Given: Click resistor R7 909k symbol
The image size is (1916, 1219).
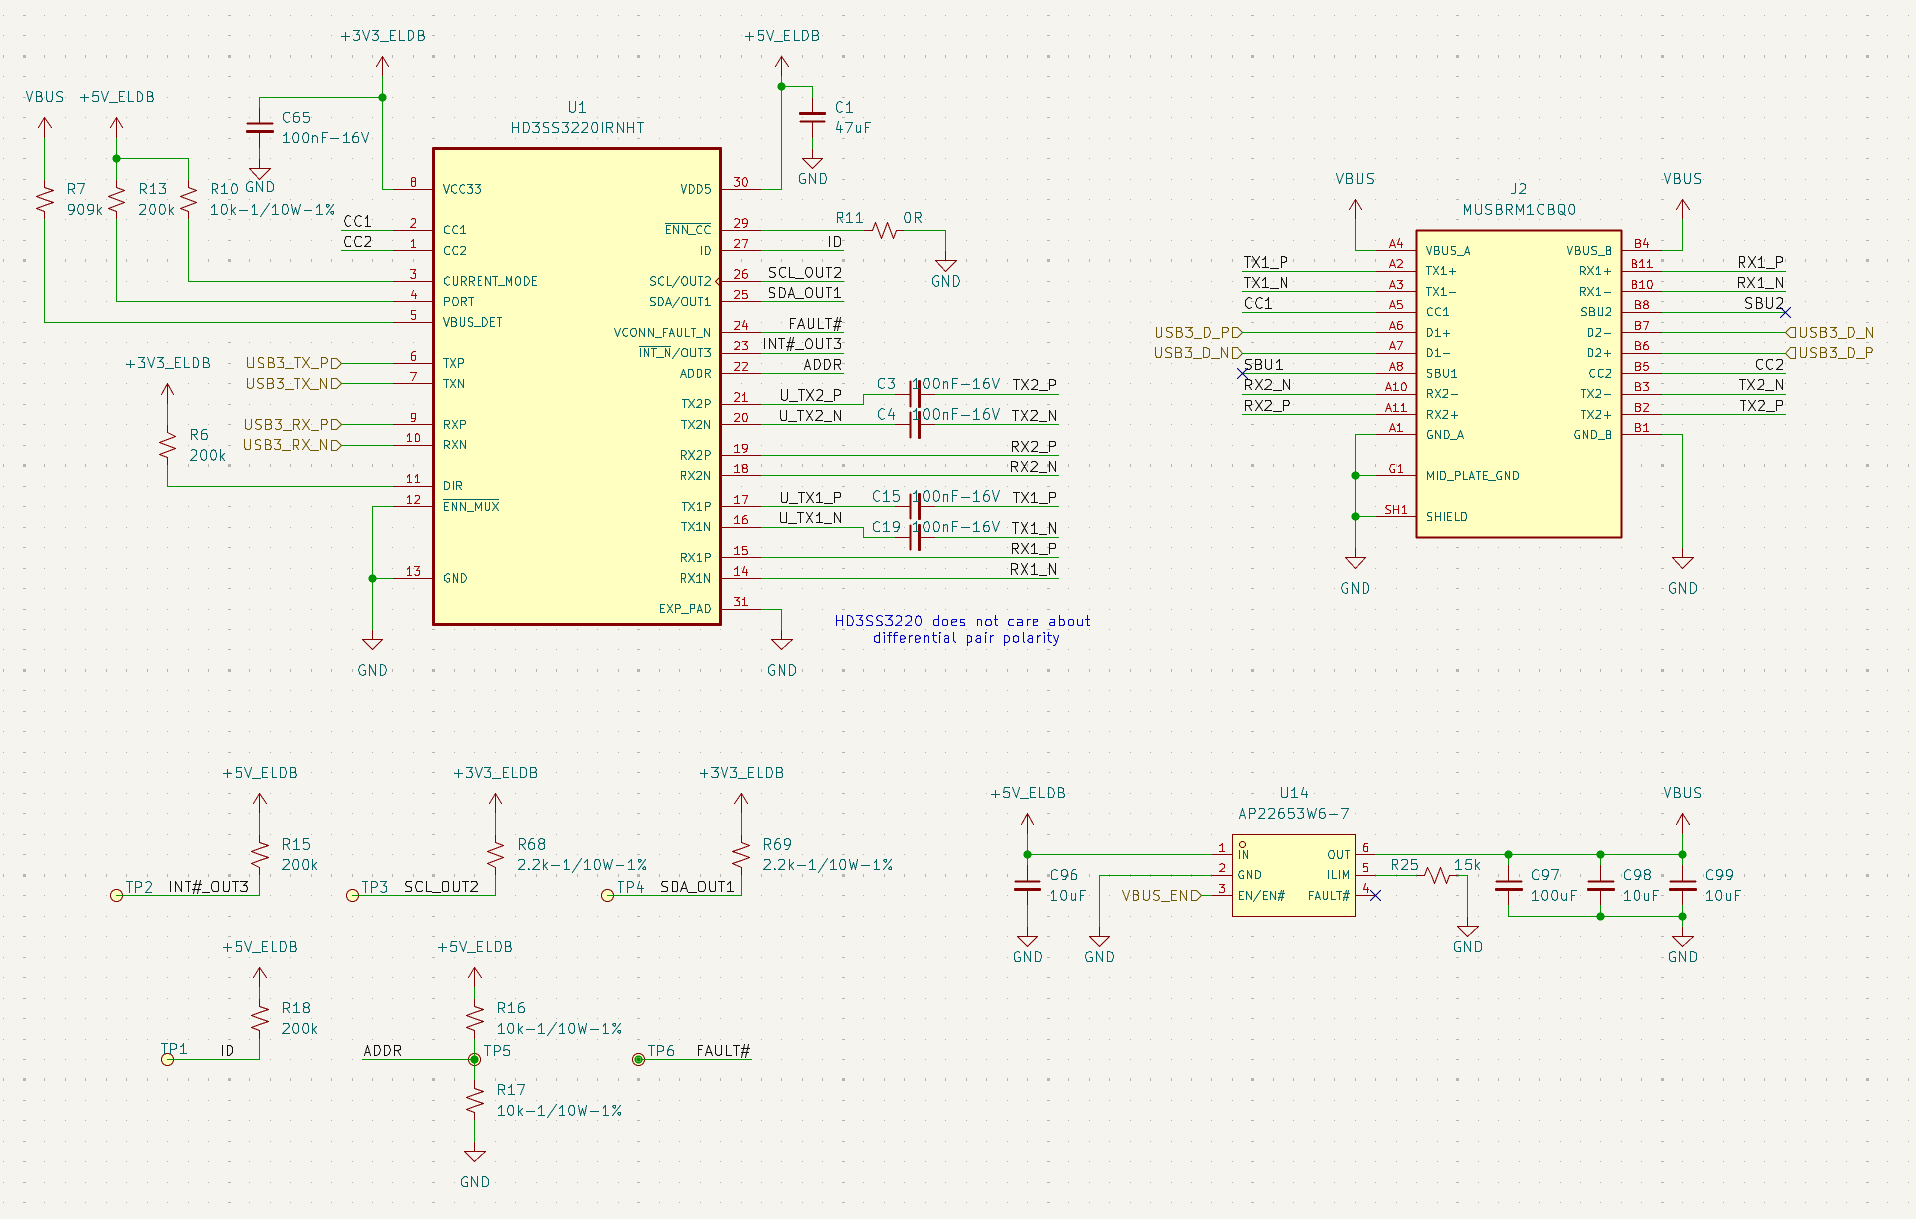Looking at the screenshot, I should [45, 199].
